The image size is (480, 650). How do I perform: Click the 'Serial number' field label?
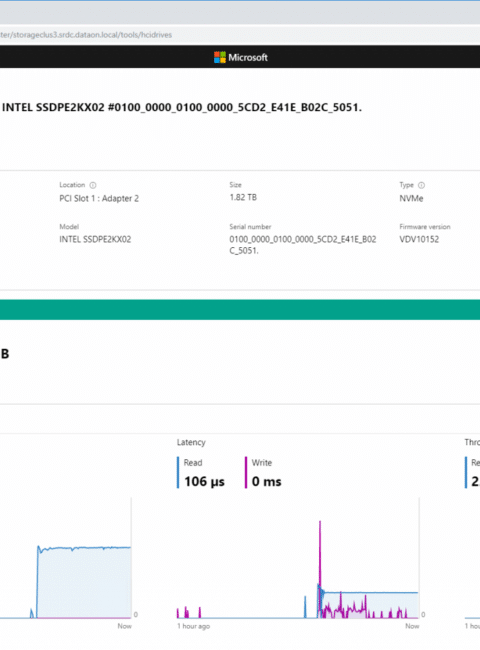tap(250, 227)
